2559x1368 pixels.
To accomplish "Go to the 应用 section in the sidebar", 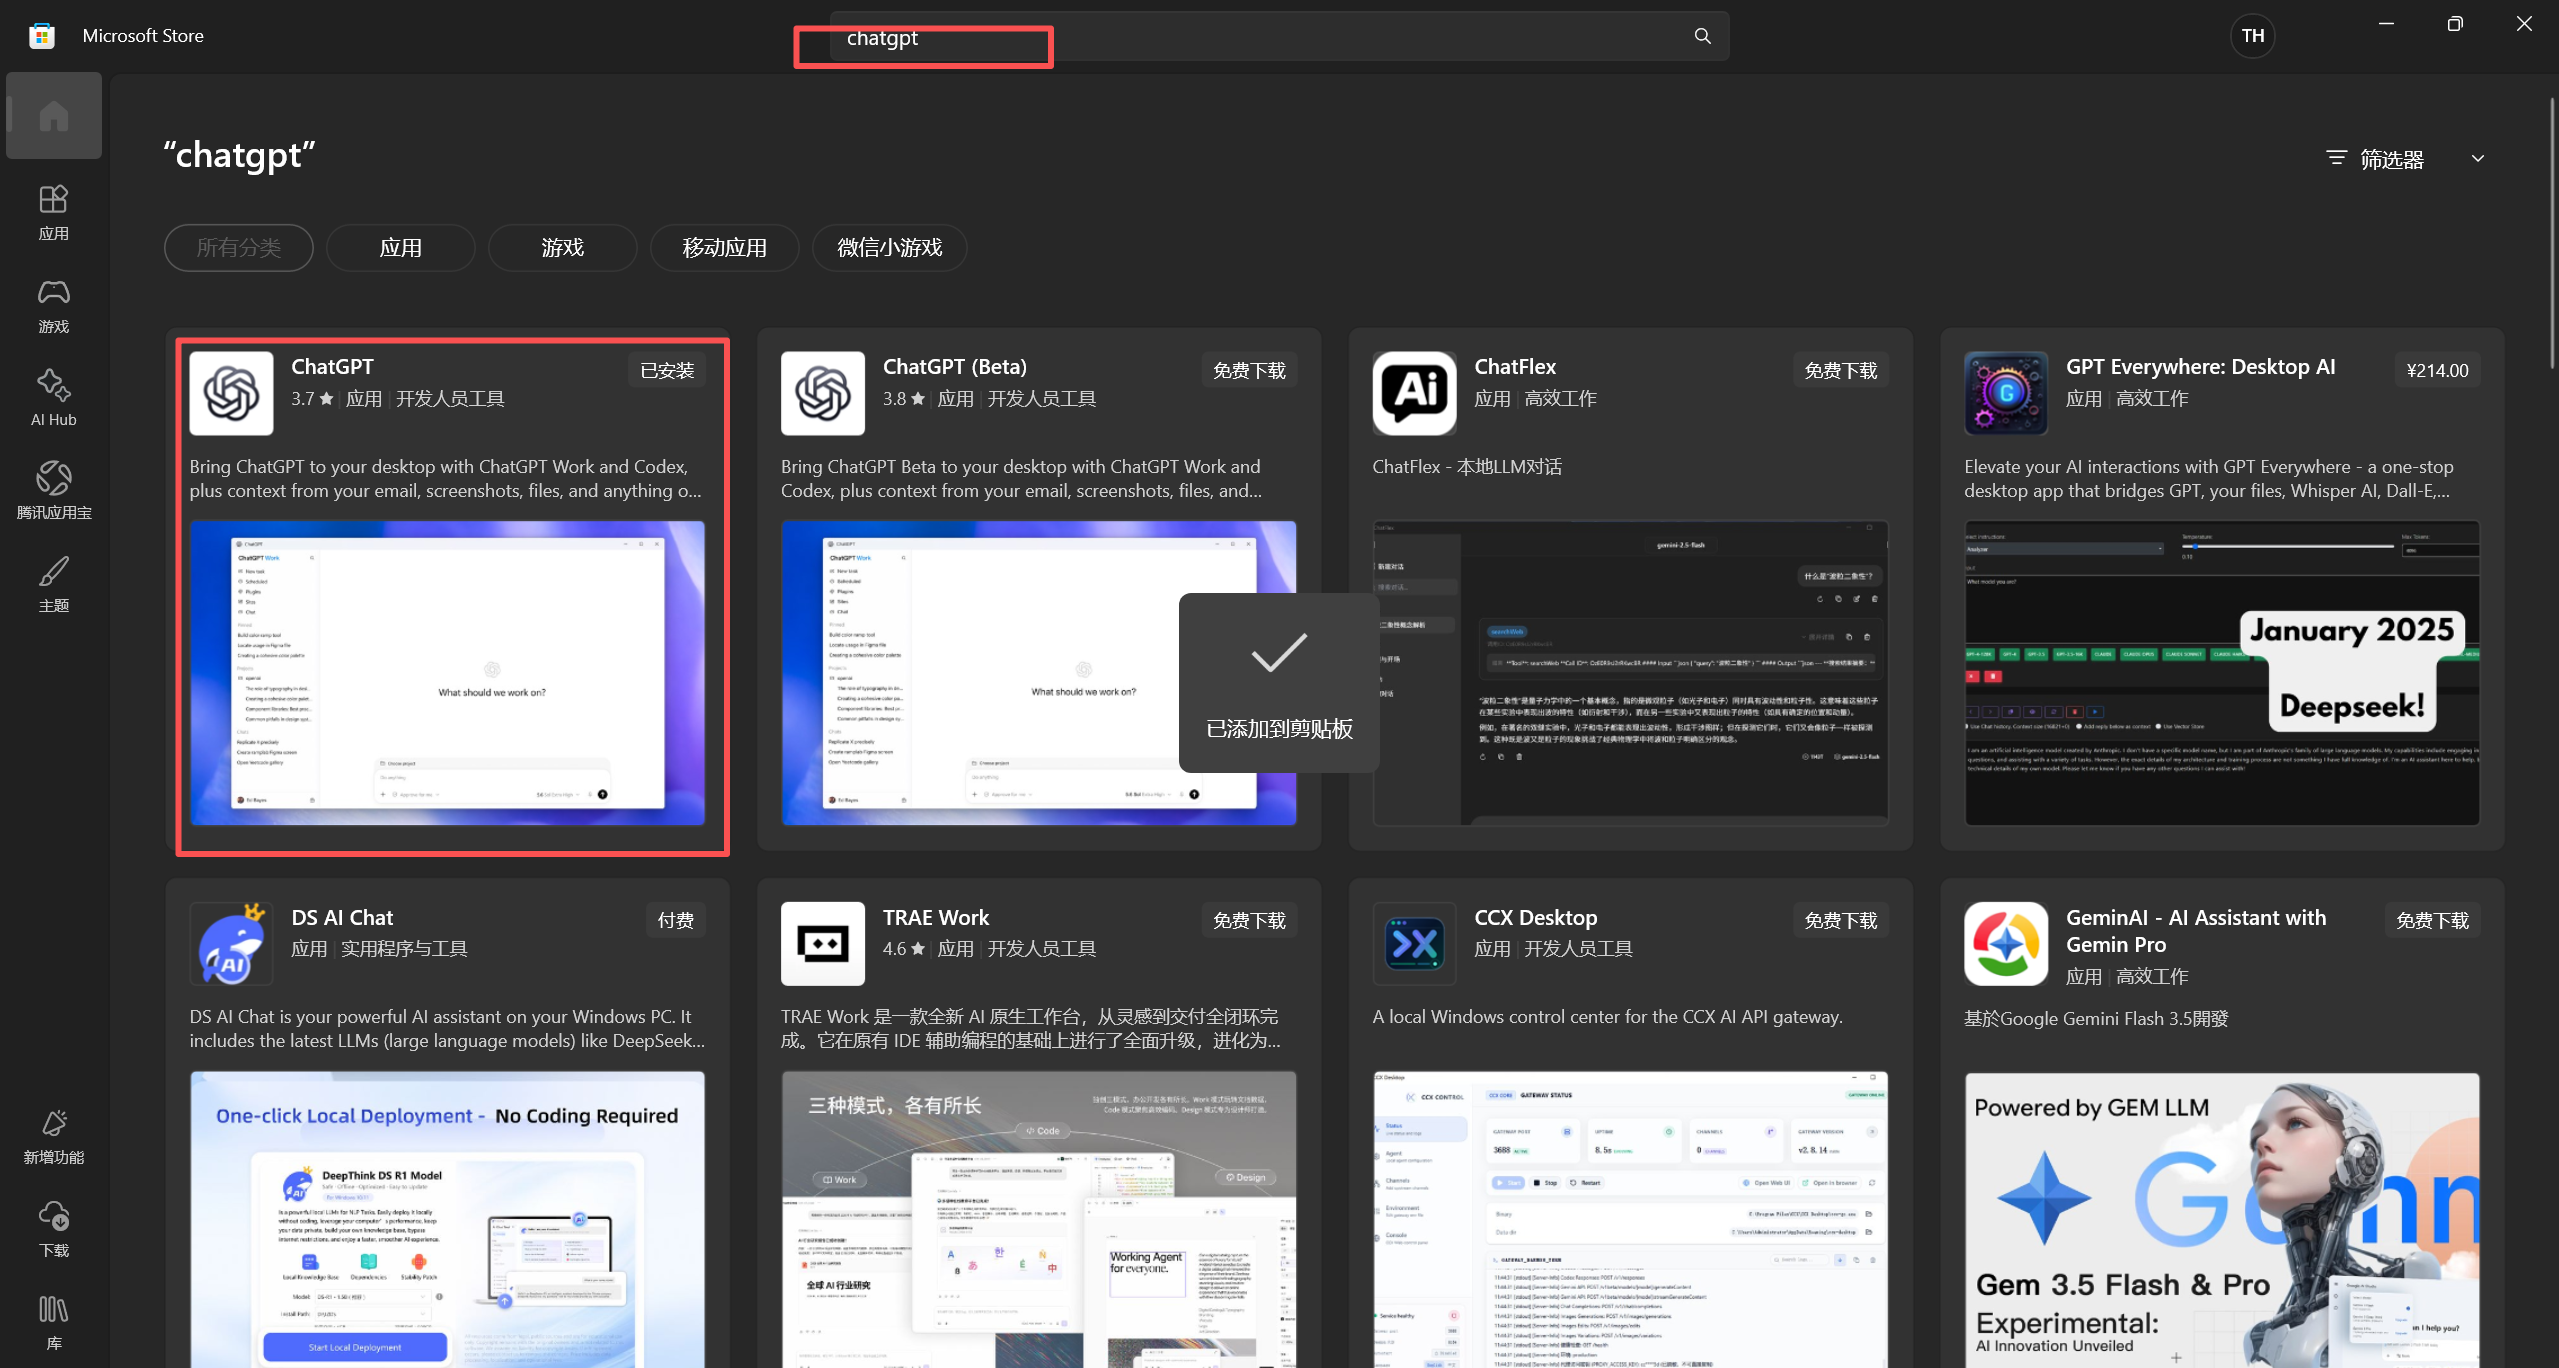I will point(54,212).
